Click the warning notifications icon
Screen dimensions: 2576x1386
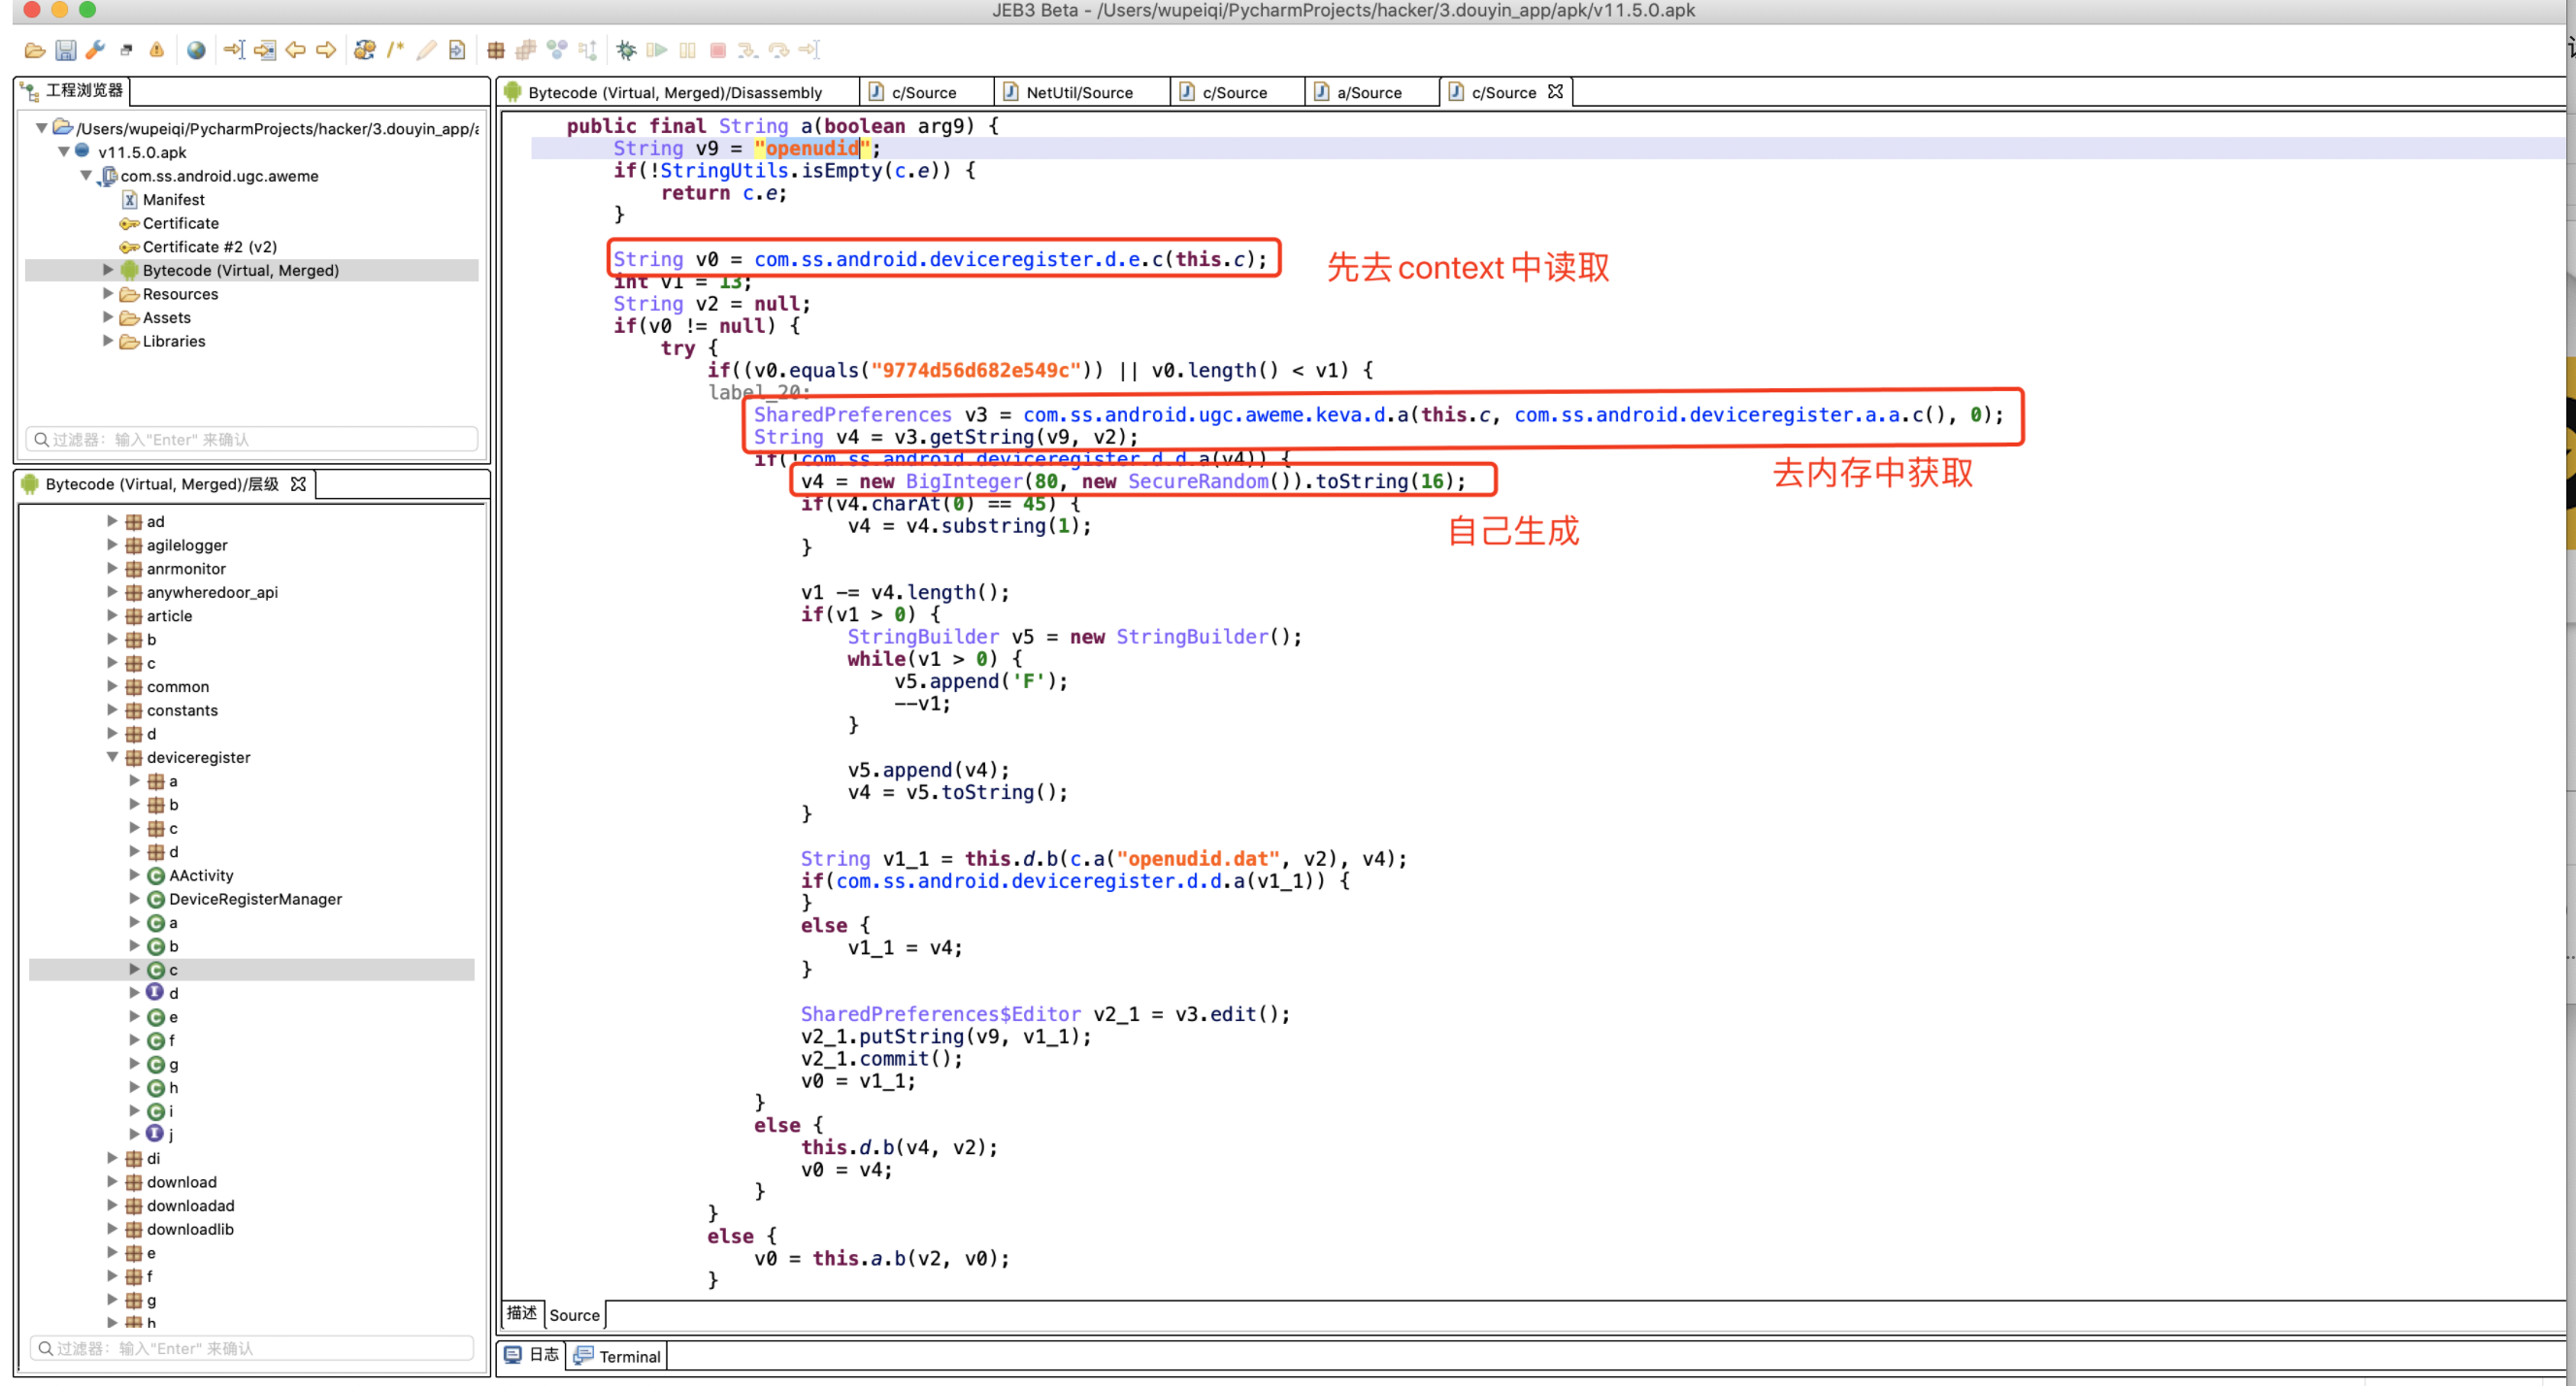click(x=156, y=50)
